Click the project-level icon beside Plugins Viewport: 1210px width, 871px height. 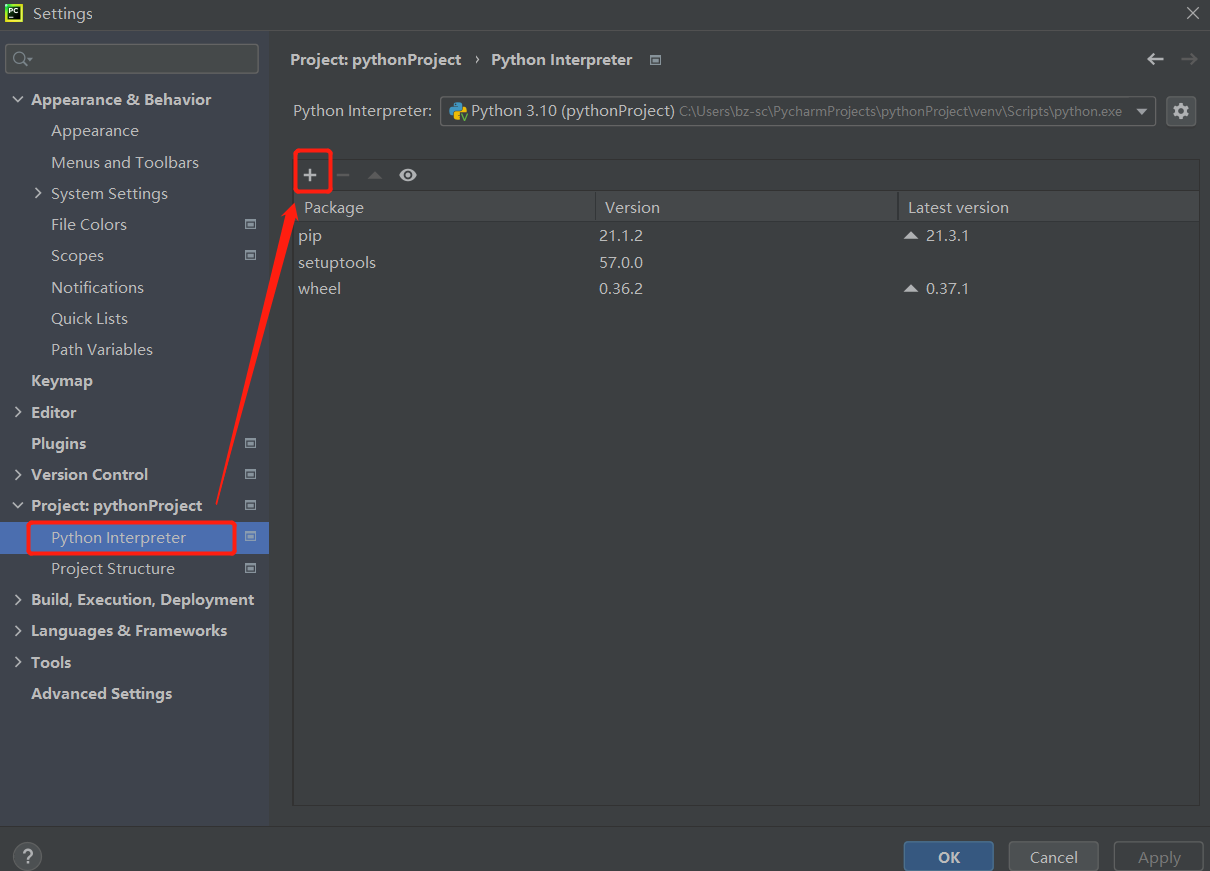coord(251,443)
